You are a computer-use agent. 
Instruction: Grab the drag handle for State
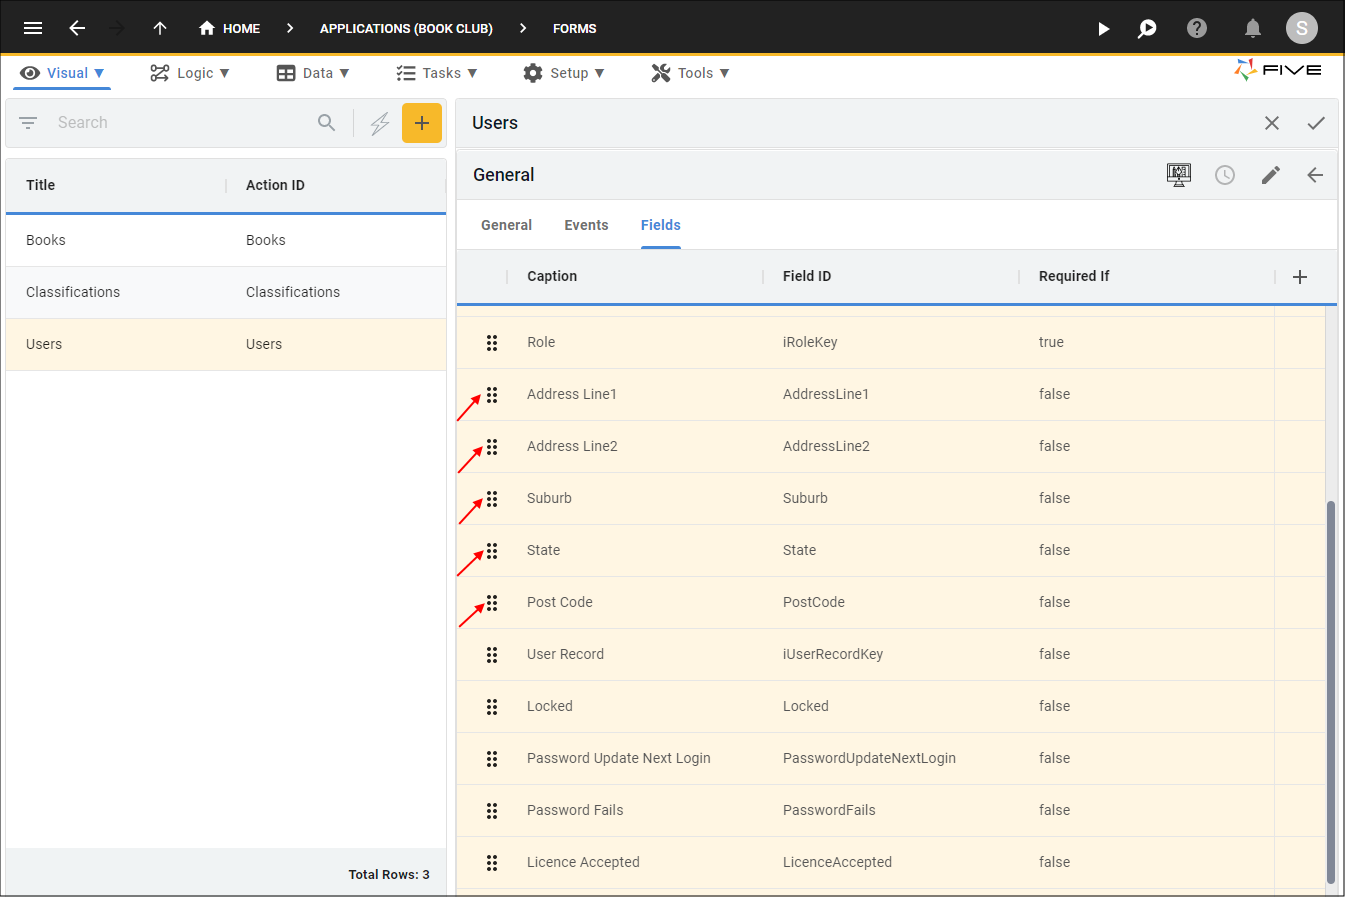[x=492, y=551]
